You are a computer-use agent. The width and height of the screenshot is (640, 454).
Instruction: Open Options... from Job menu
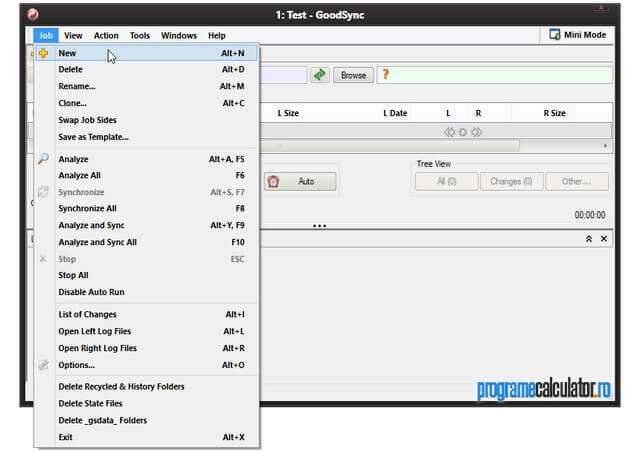pos(146,365)
